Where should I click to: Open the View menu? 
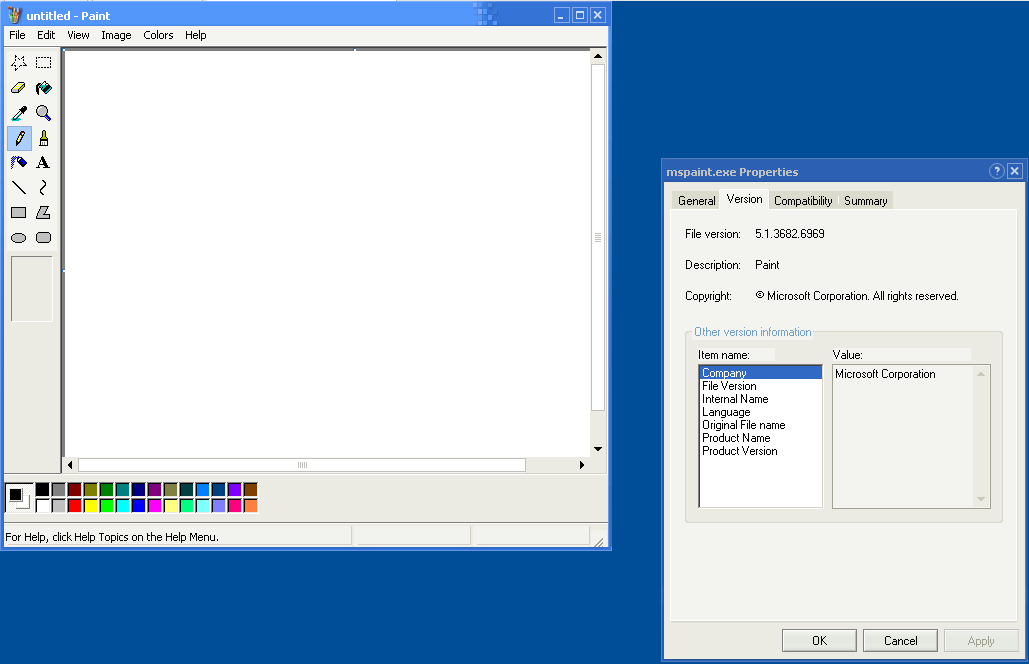tap(78, 35)
